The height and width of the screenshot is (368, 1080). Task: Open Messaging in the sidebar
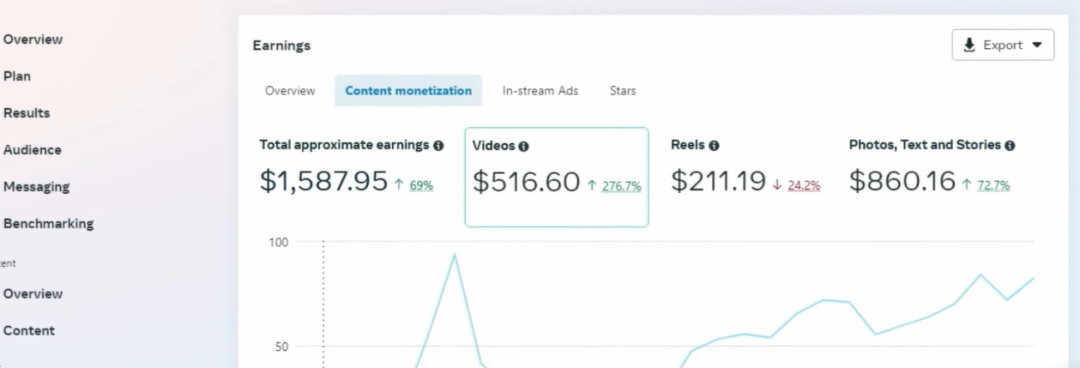(36, 186)
